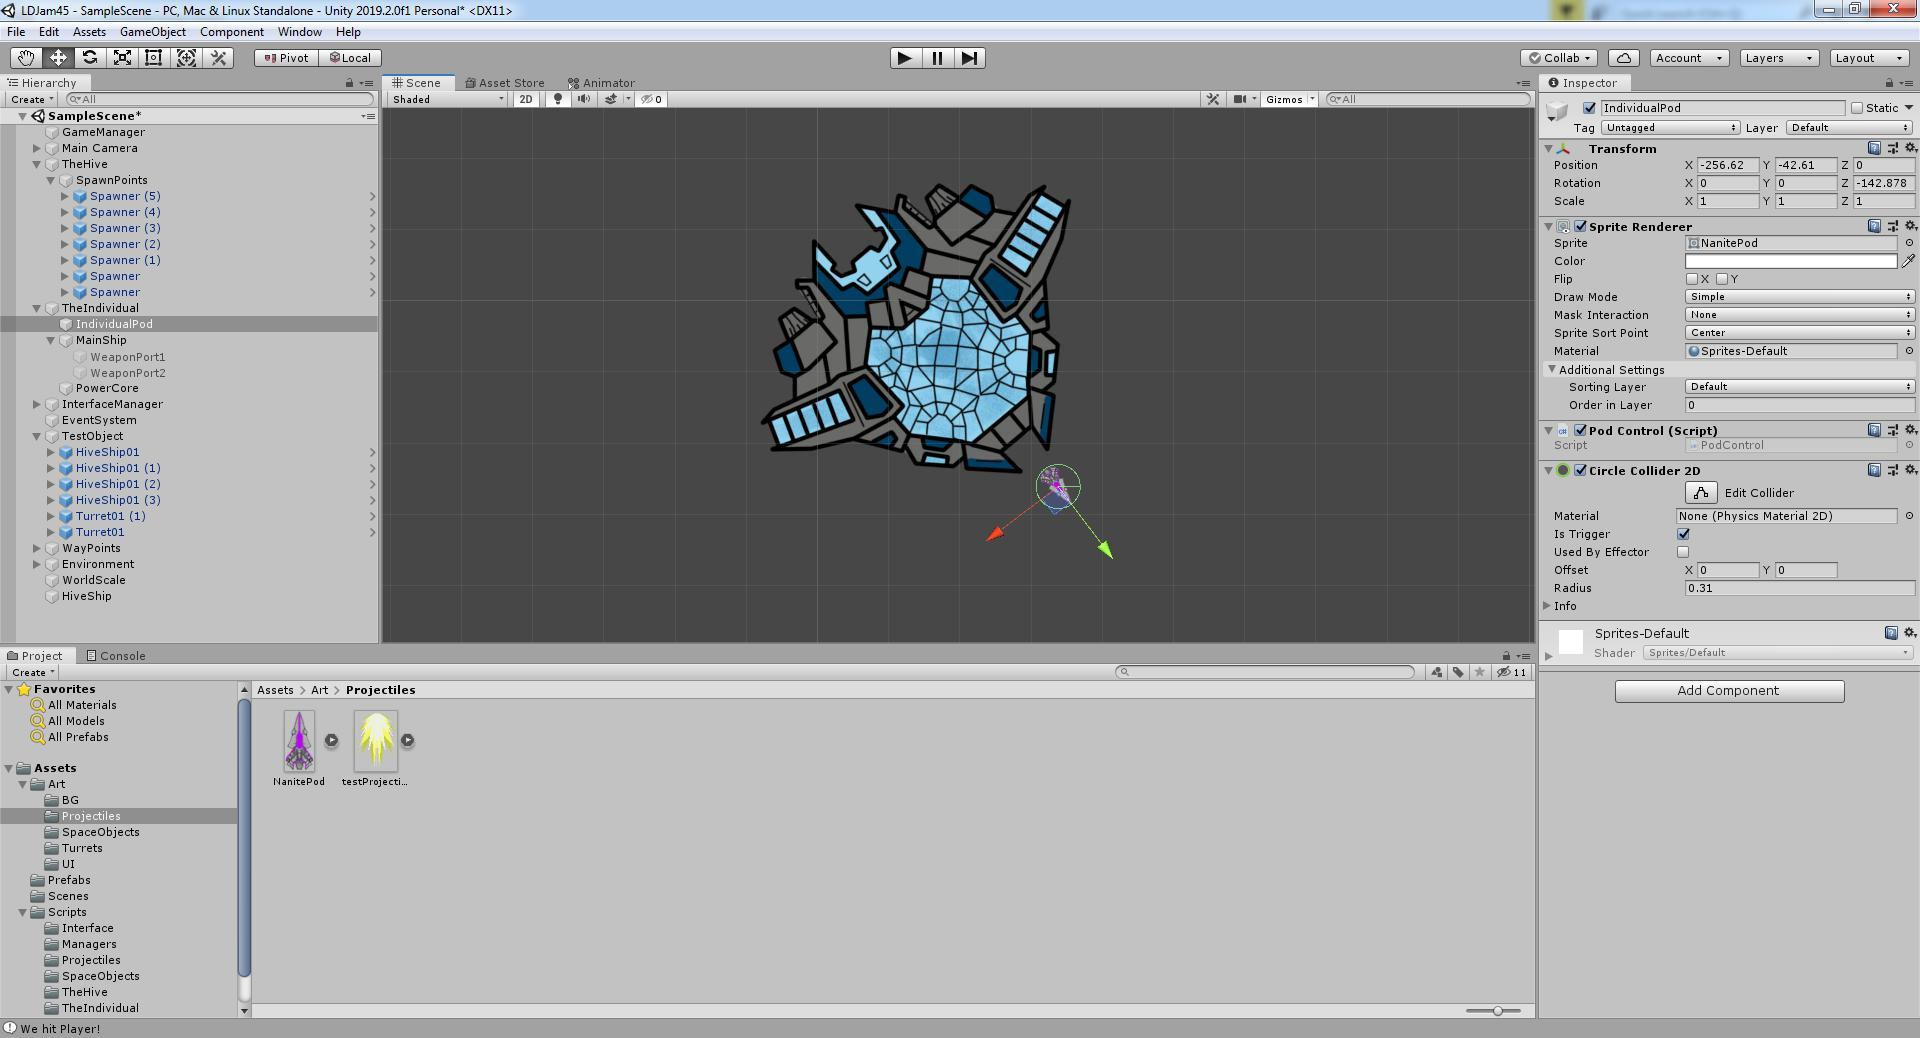Switch to the Asset Store tab
The width and height of the screenshot is (1920, 1038).
(x=505, y=83)
